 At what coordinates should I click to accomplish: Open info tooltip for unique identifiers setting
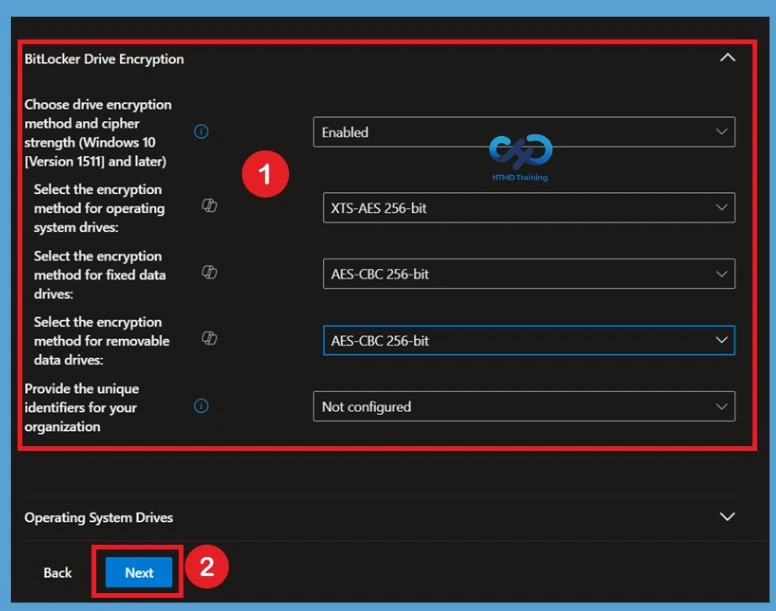pyautogui.click(x=201, y=406)
